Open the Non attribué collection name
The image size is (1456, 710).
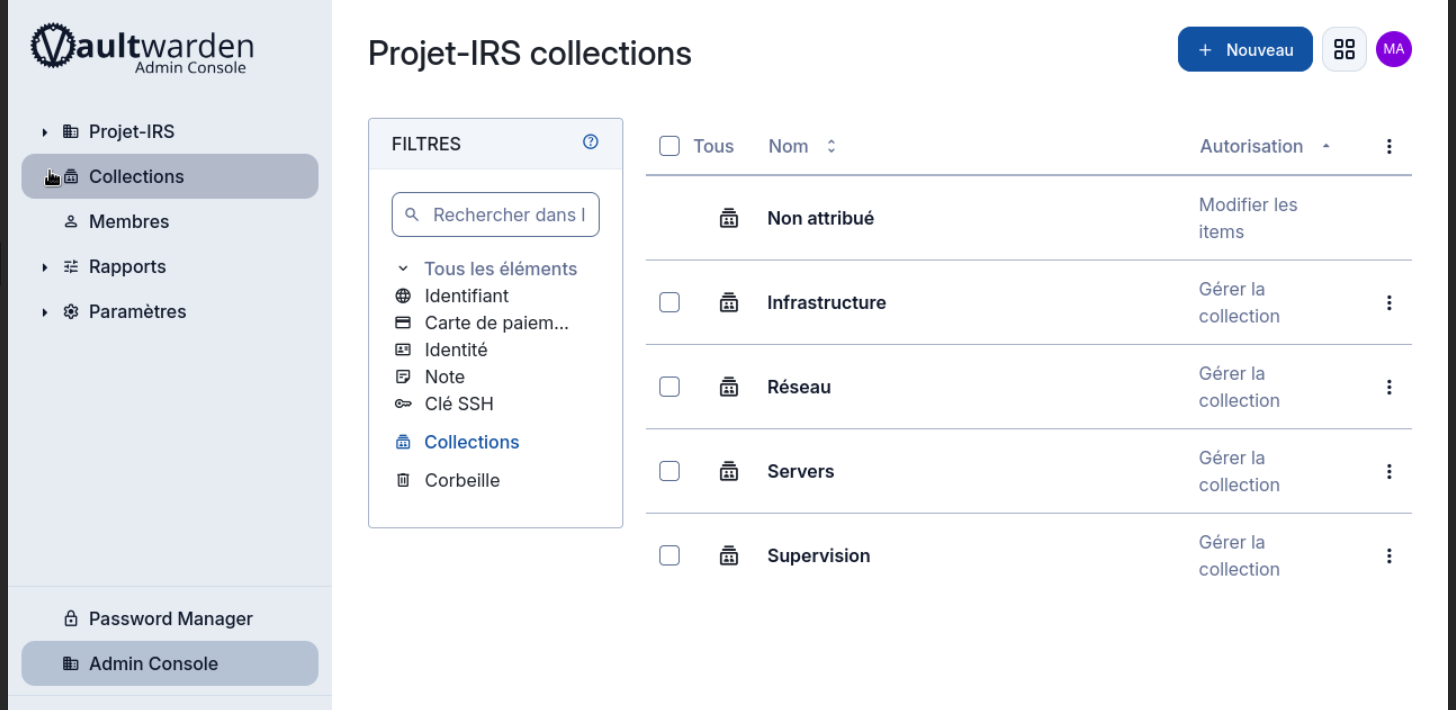[820, 218]
